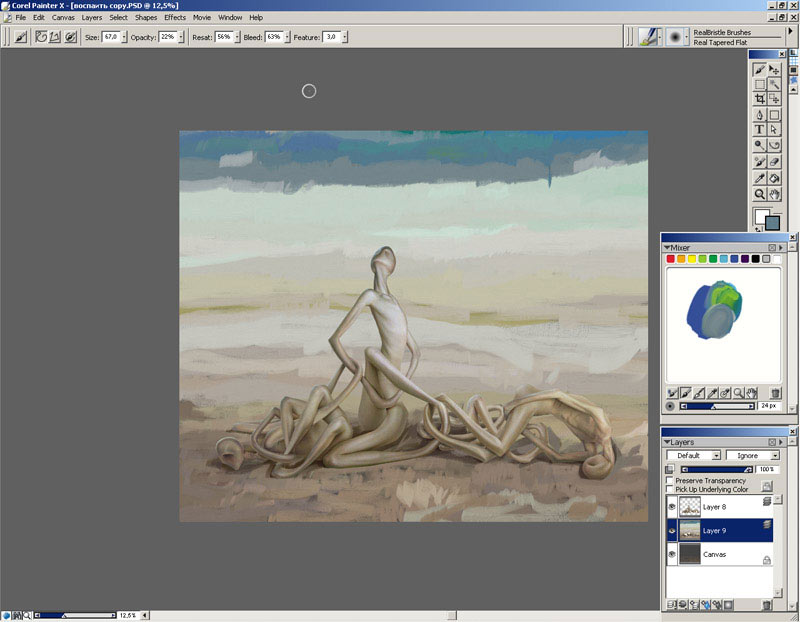This screenshot has height=622, width=800.
Task: Pick the Eraser tool
Action: (x=775, y=160)
